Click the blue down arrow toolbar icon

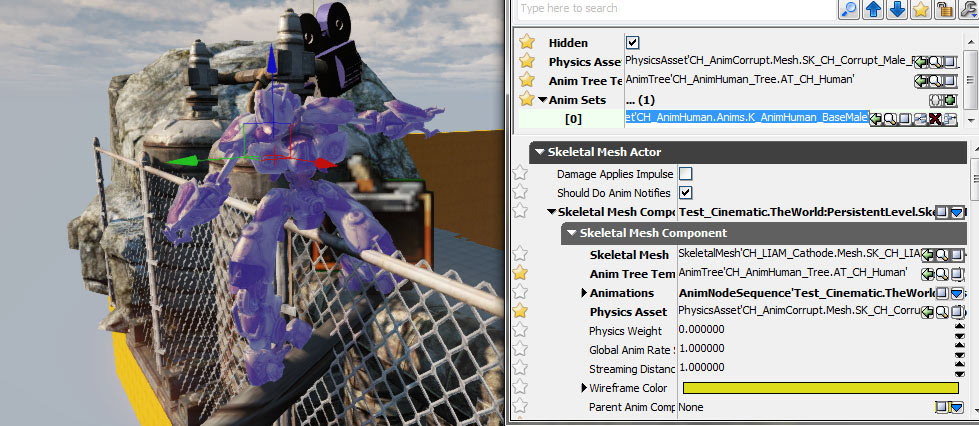click(x=898, y=9)
